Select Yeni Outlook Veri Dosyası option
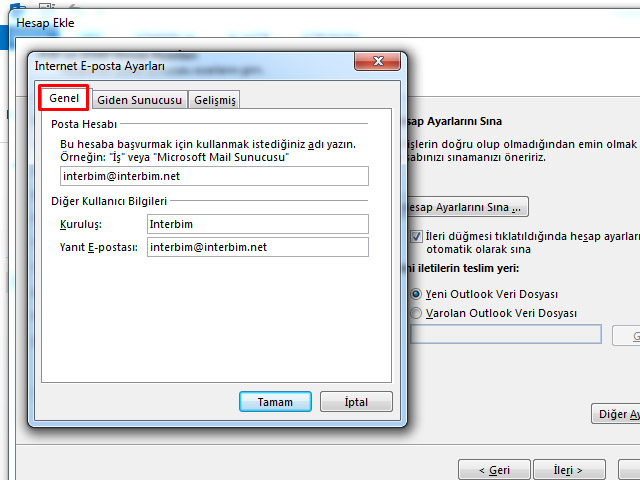Screen dimensions: 640x480 [x=416, y=295]
